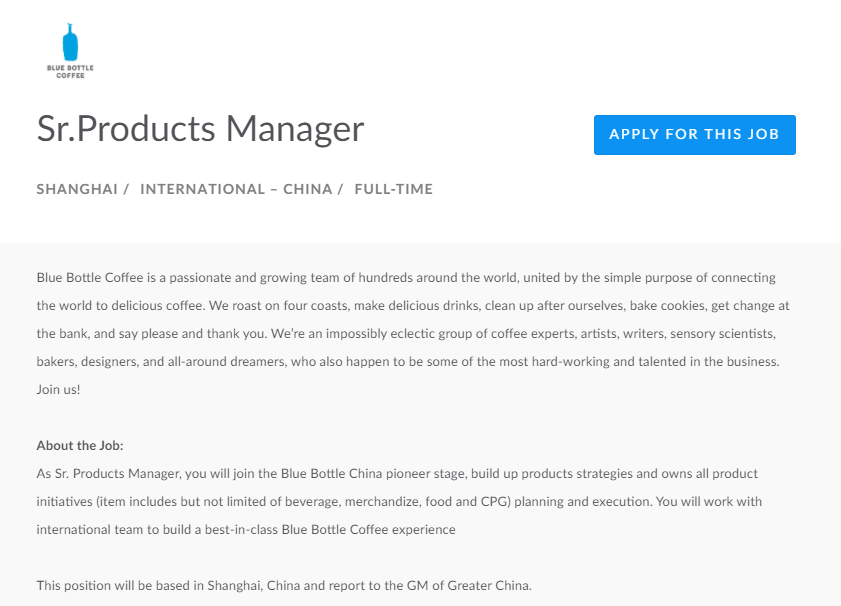Click the INTERNATIONAL – CHINA team label

236,189
